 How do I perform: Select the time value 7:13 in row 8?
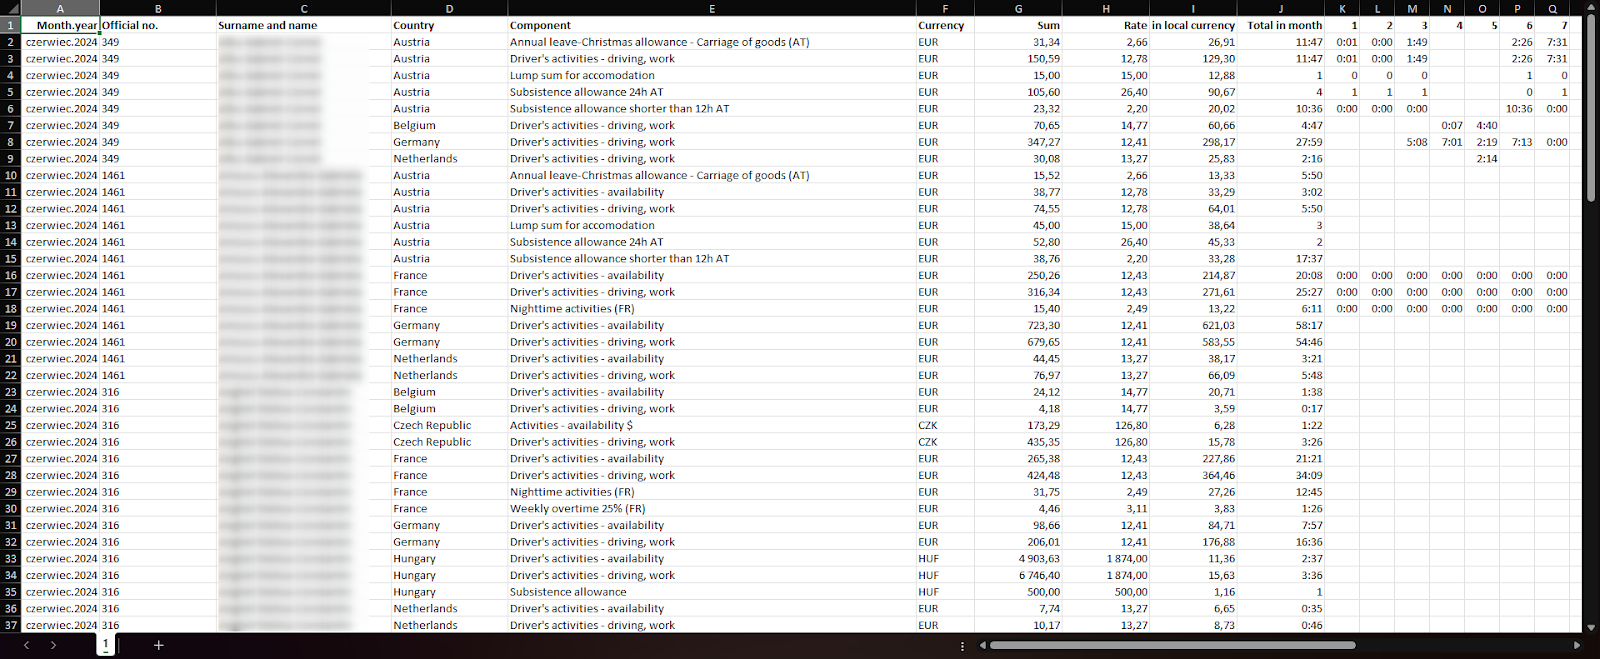point(1517,142)
